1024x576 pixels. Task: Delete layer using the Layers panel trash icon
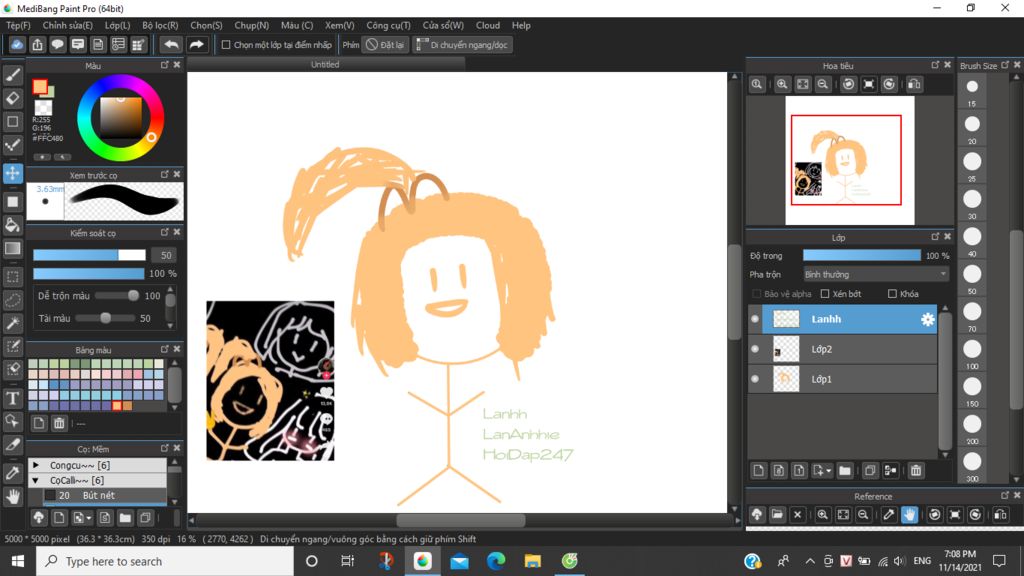(916, 470)
